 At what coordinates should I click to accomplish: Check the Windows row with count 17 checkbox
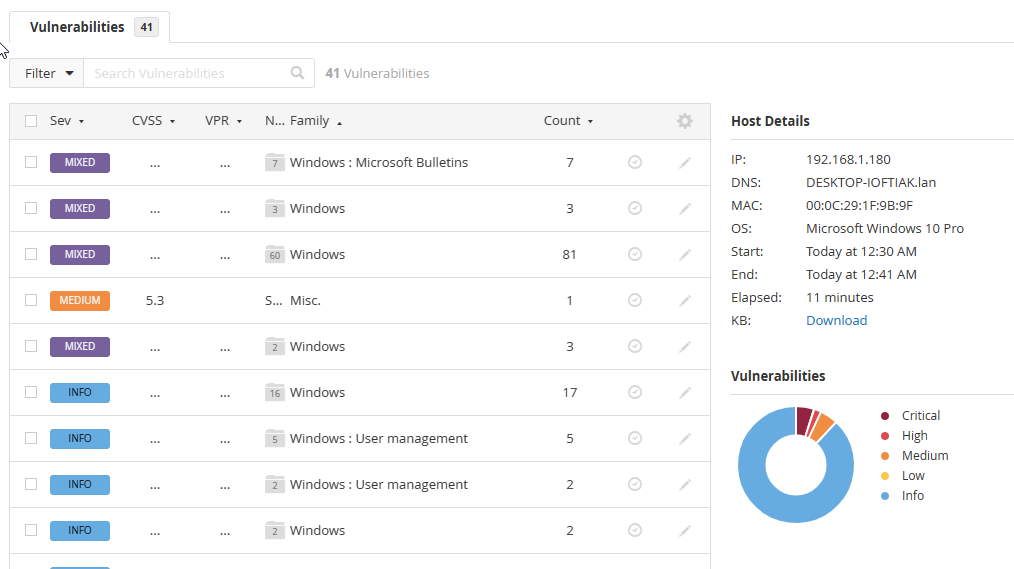point(31,391)
